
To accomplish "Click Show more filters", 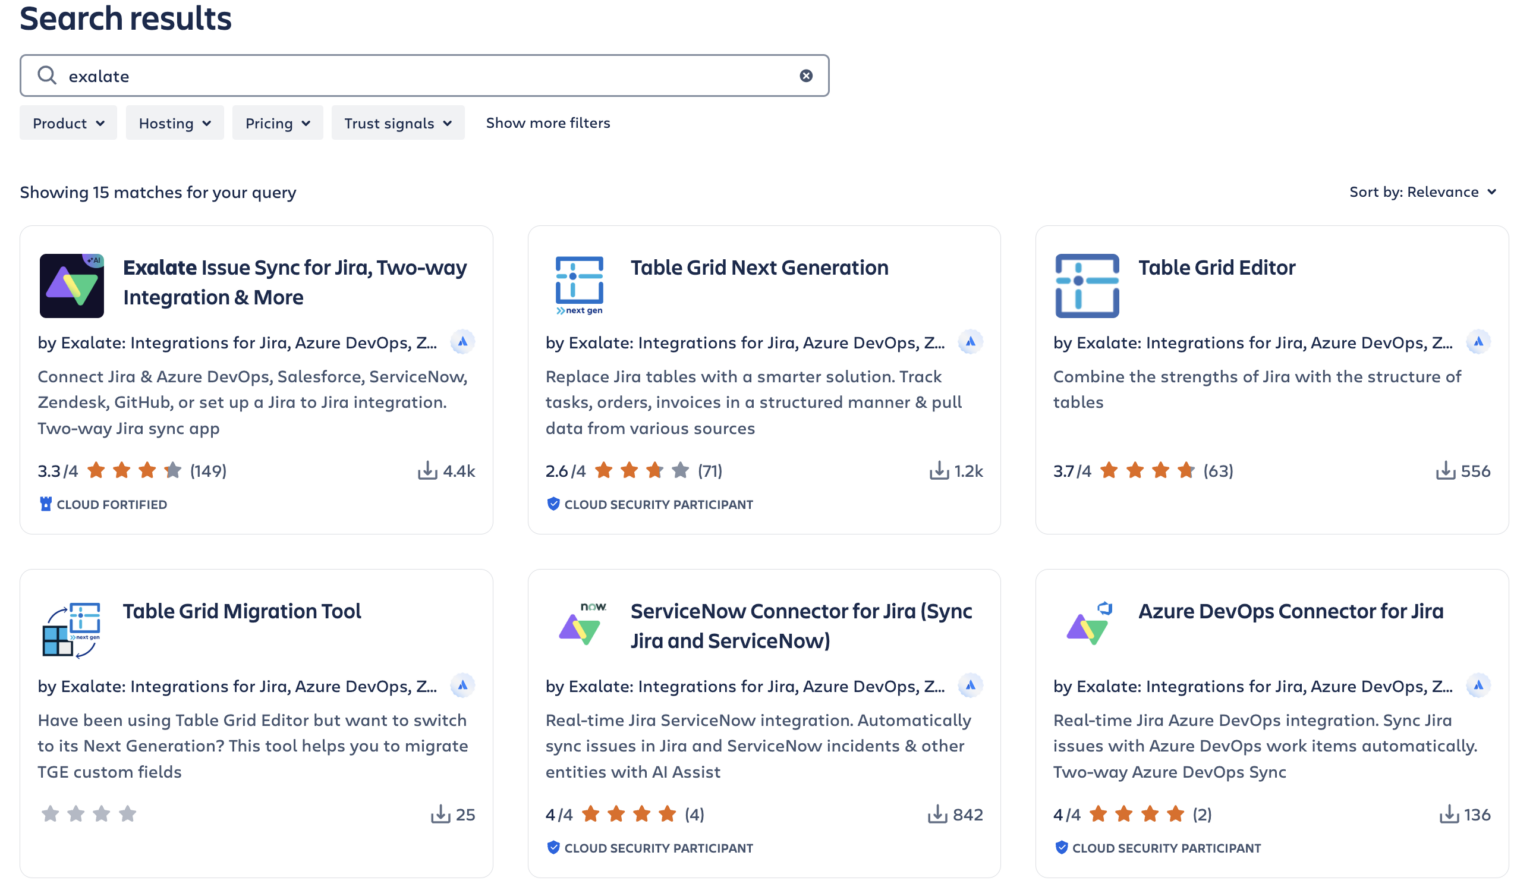I will point(548,123).
